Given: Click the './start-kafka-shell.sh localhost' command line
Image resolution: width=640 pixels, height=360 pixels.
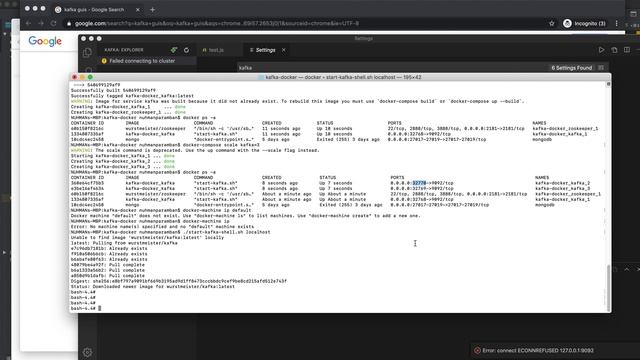Looking at the screenshot, I should click(x=227, y=232).
